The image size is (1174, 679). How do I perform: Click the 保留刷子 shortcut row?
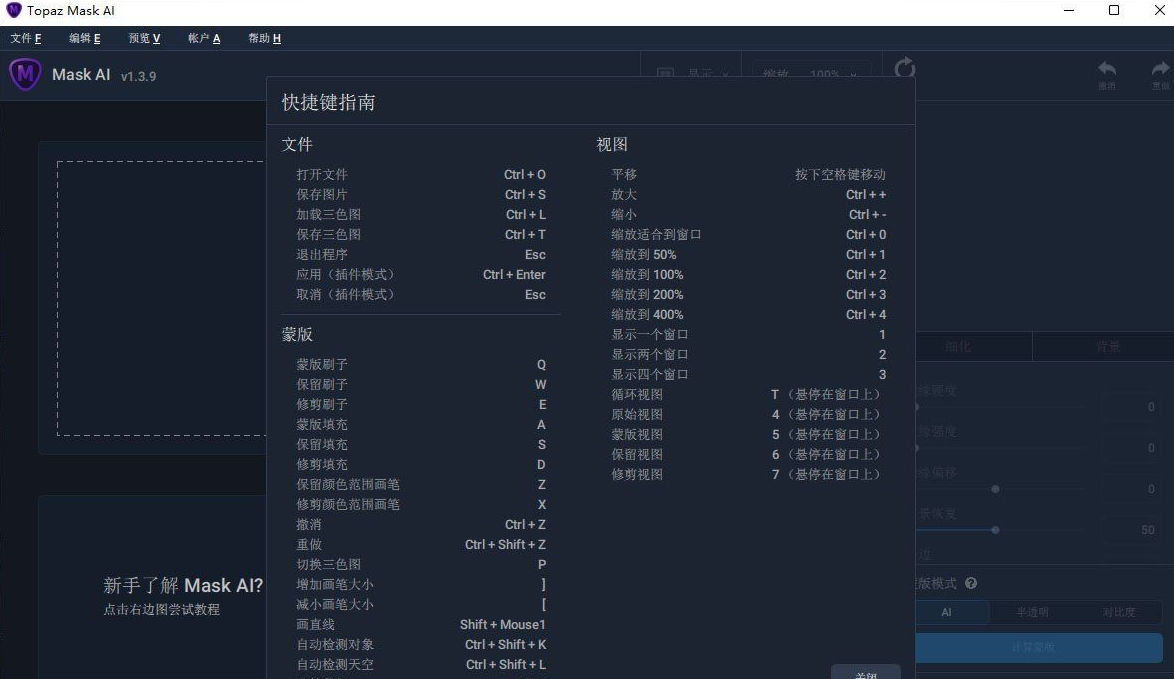(x=421, y=385)
